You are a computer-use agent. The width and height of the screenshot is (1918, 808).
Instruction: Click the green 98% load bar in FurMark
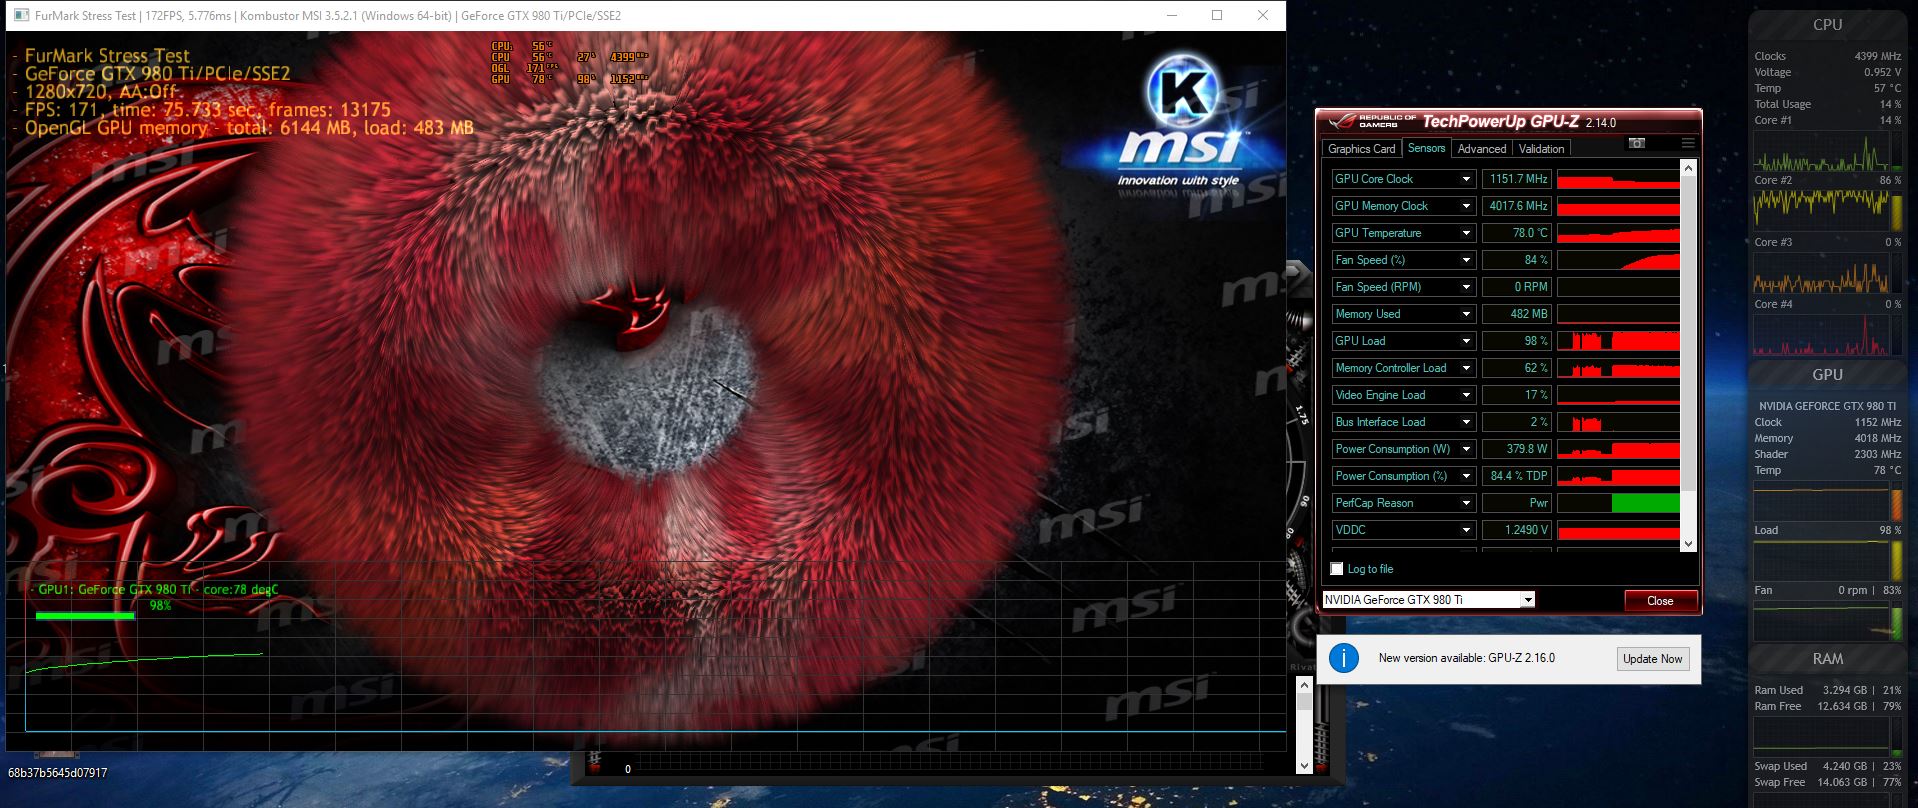pyautogui.click(x=85, y=616)
